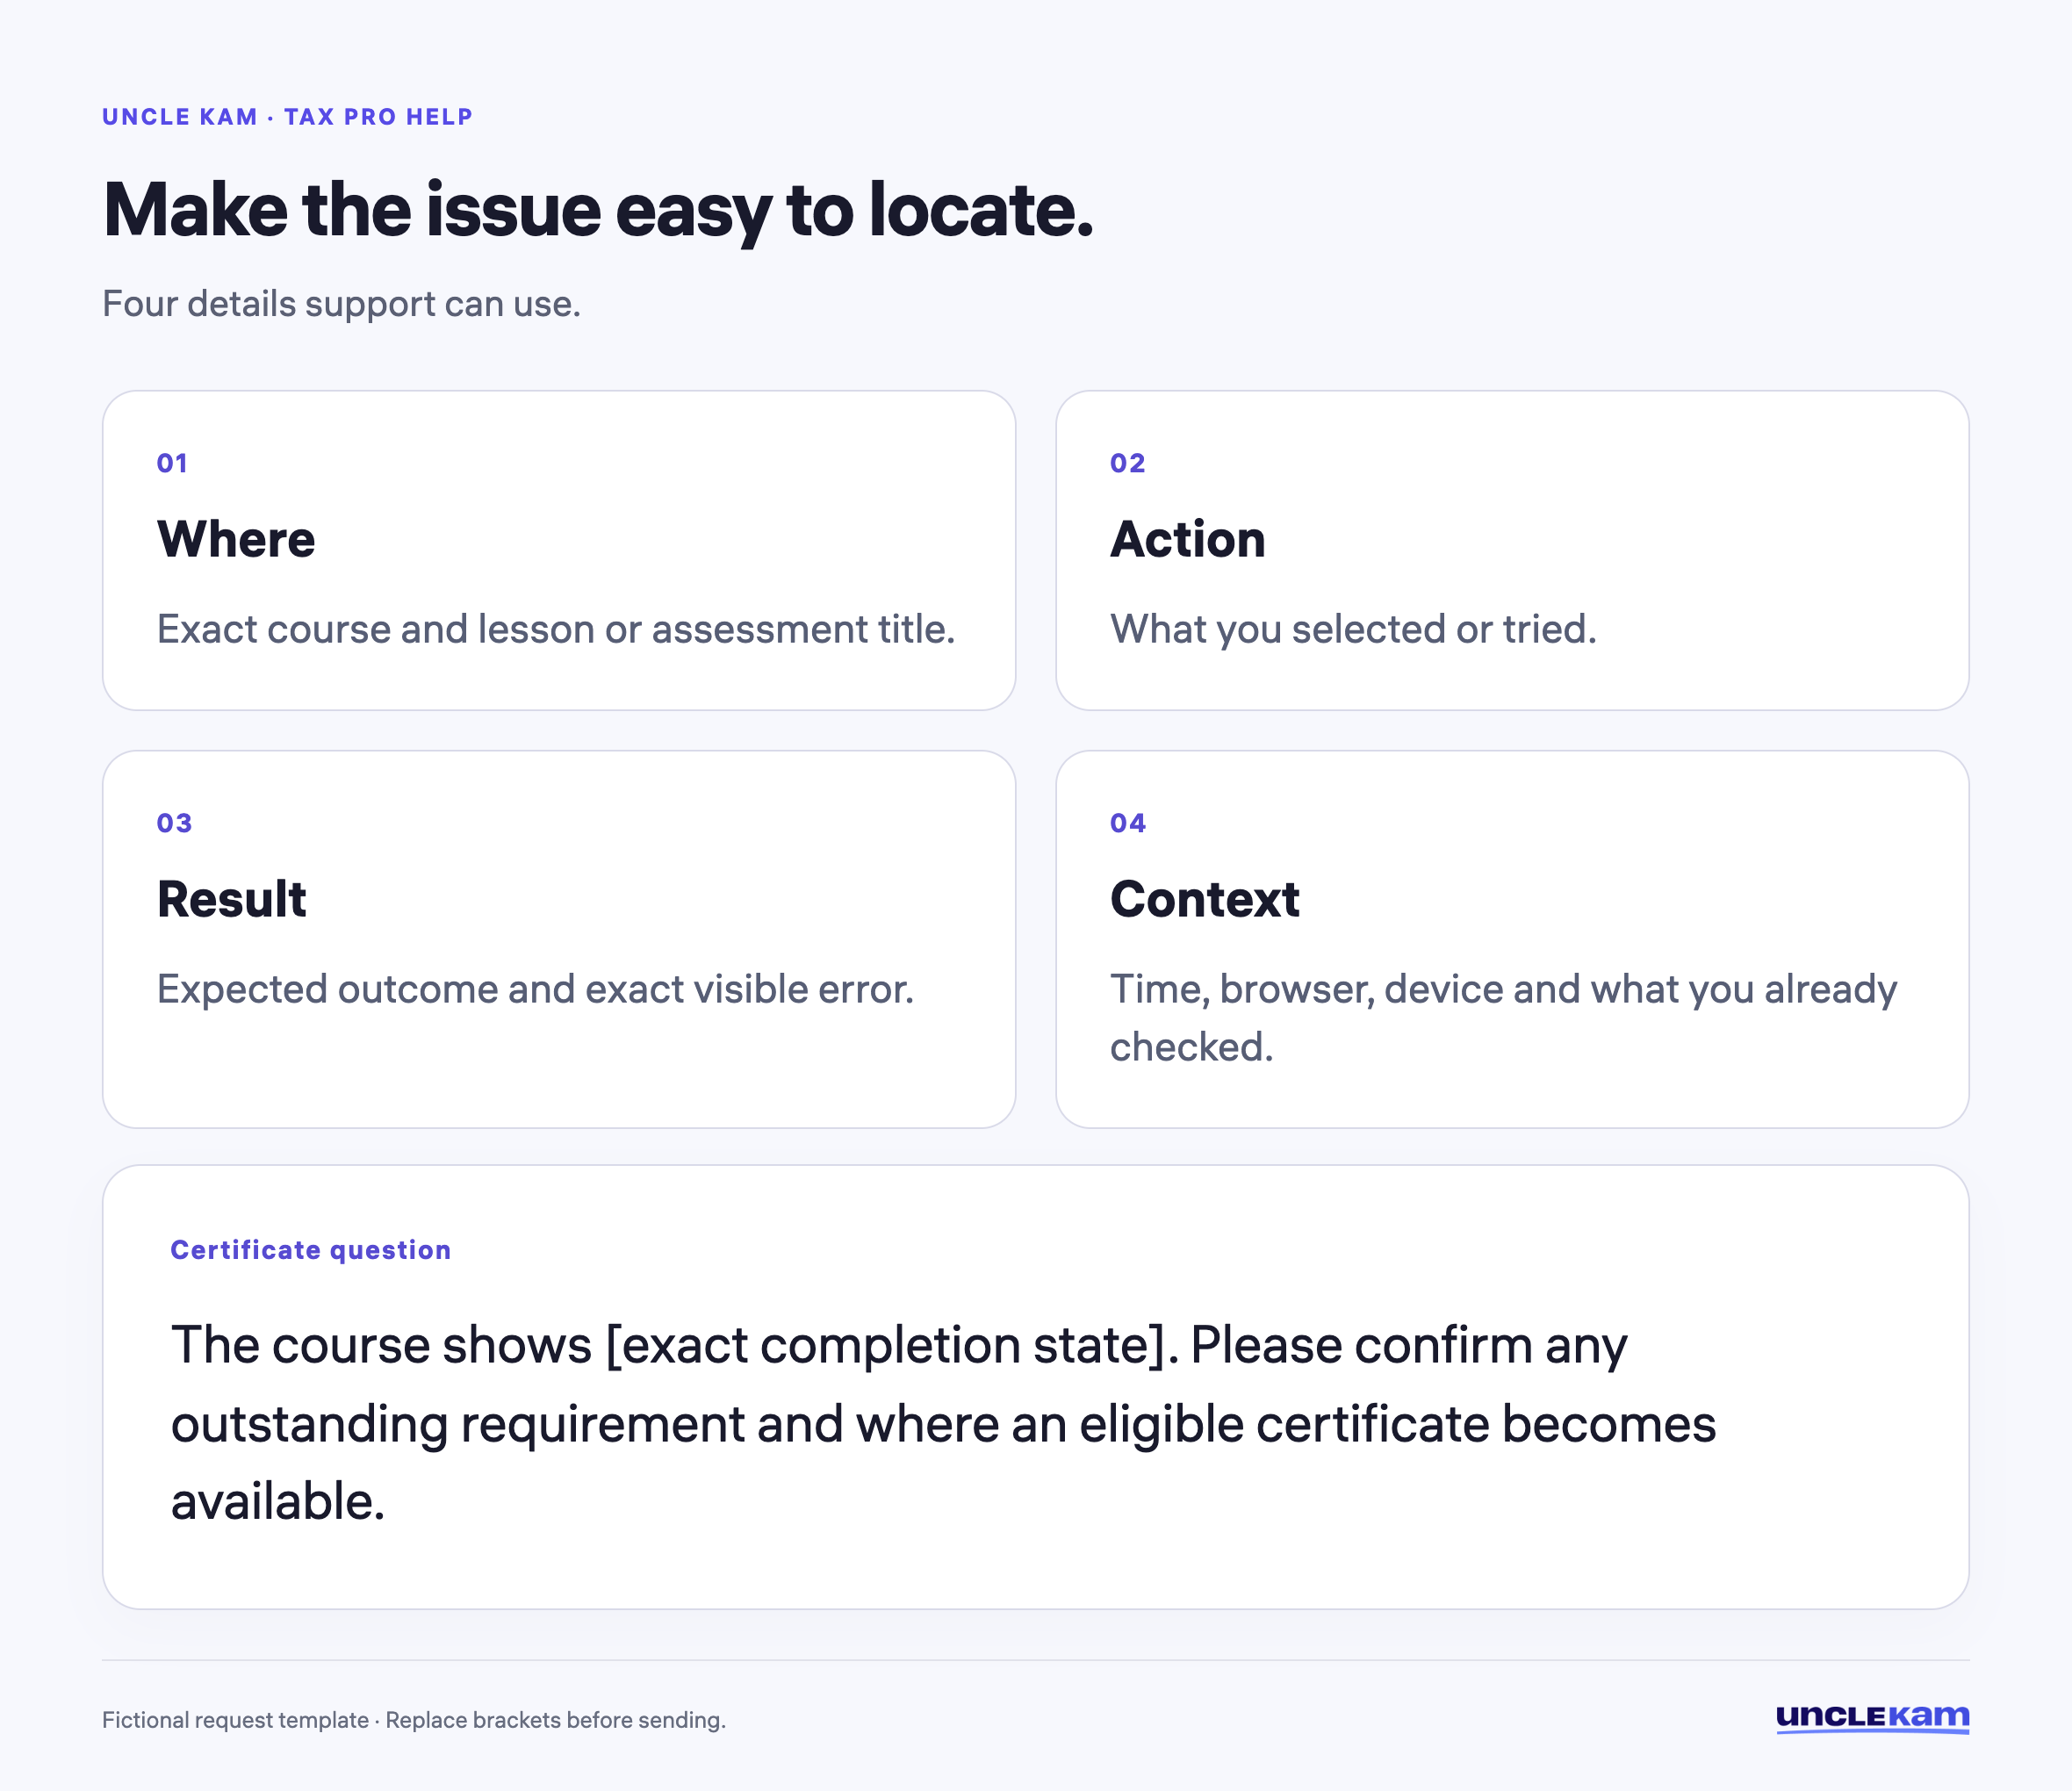Screen dimensions: 2072x1791
Task: Click the headline "Make the issue easy to locate."
Action: click(598, 210)
